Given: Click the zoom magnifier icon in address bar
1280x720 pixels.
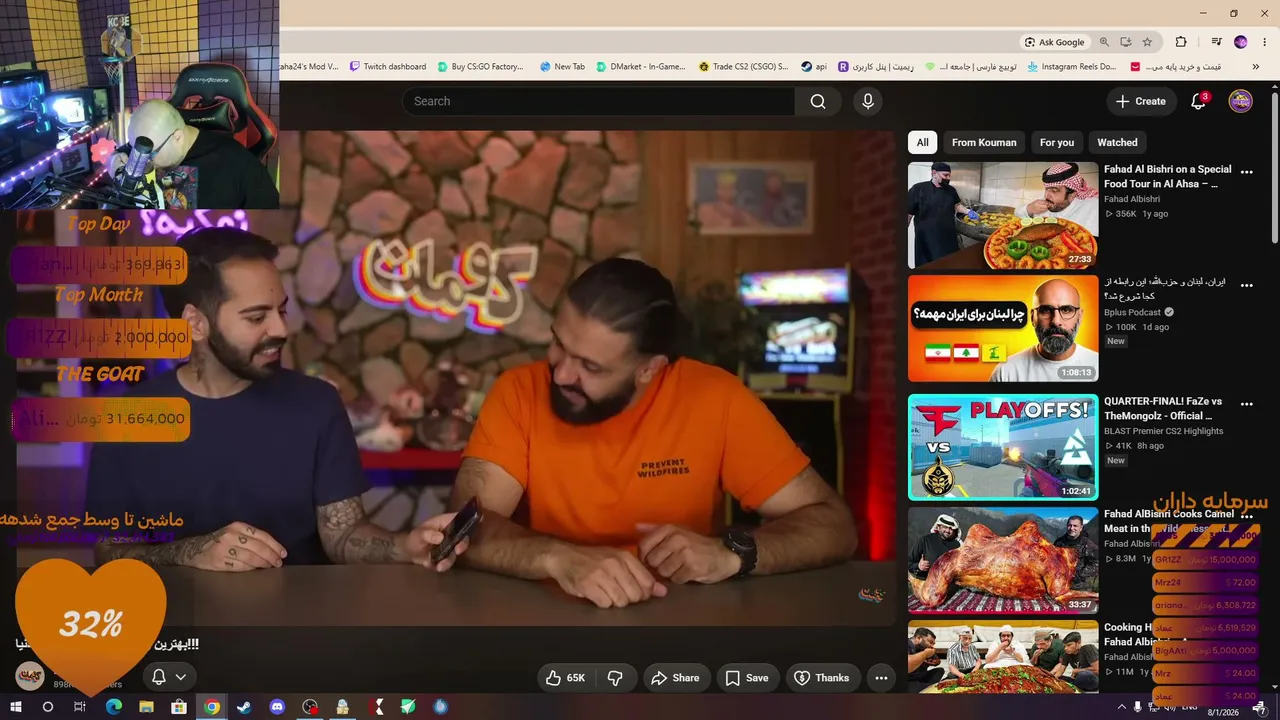Looking at the screenshot, I should point(1104,42).
